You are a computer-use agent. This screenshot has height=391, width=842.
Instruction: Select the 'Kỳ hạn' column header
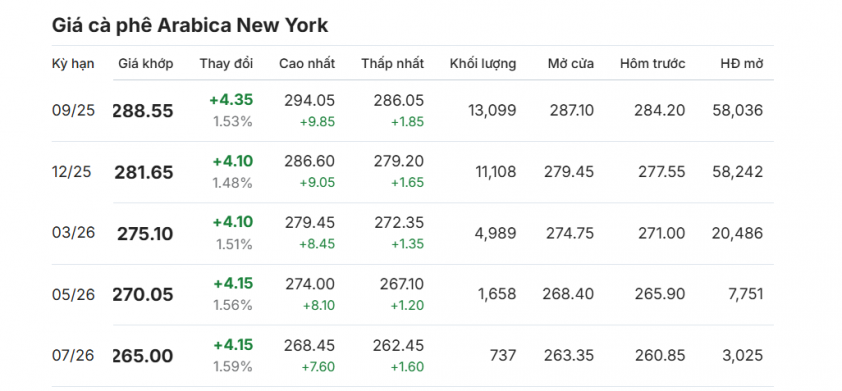point(73,63)
